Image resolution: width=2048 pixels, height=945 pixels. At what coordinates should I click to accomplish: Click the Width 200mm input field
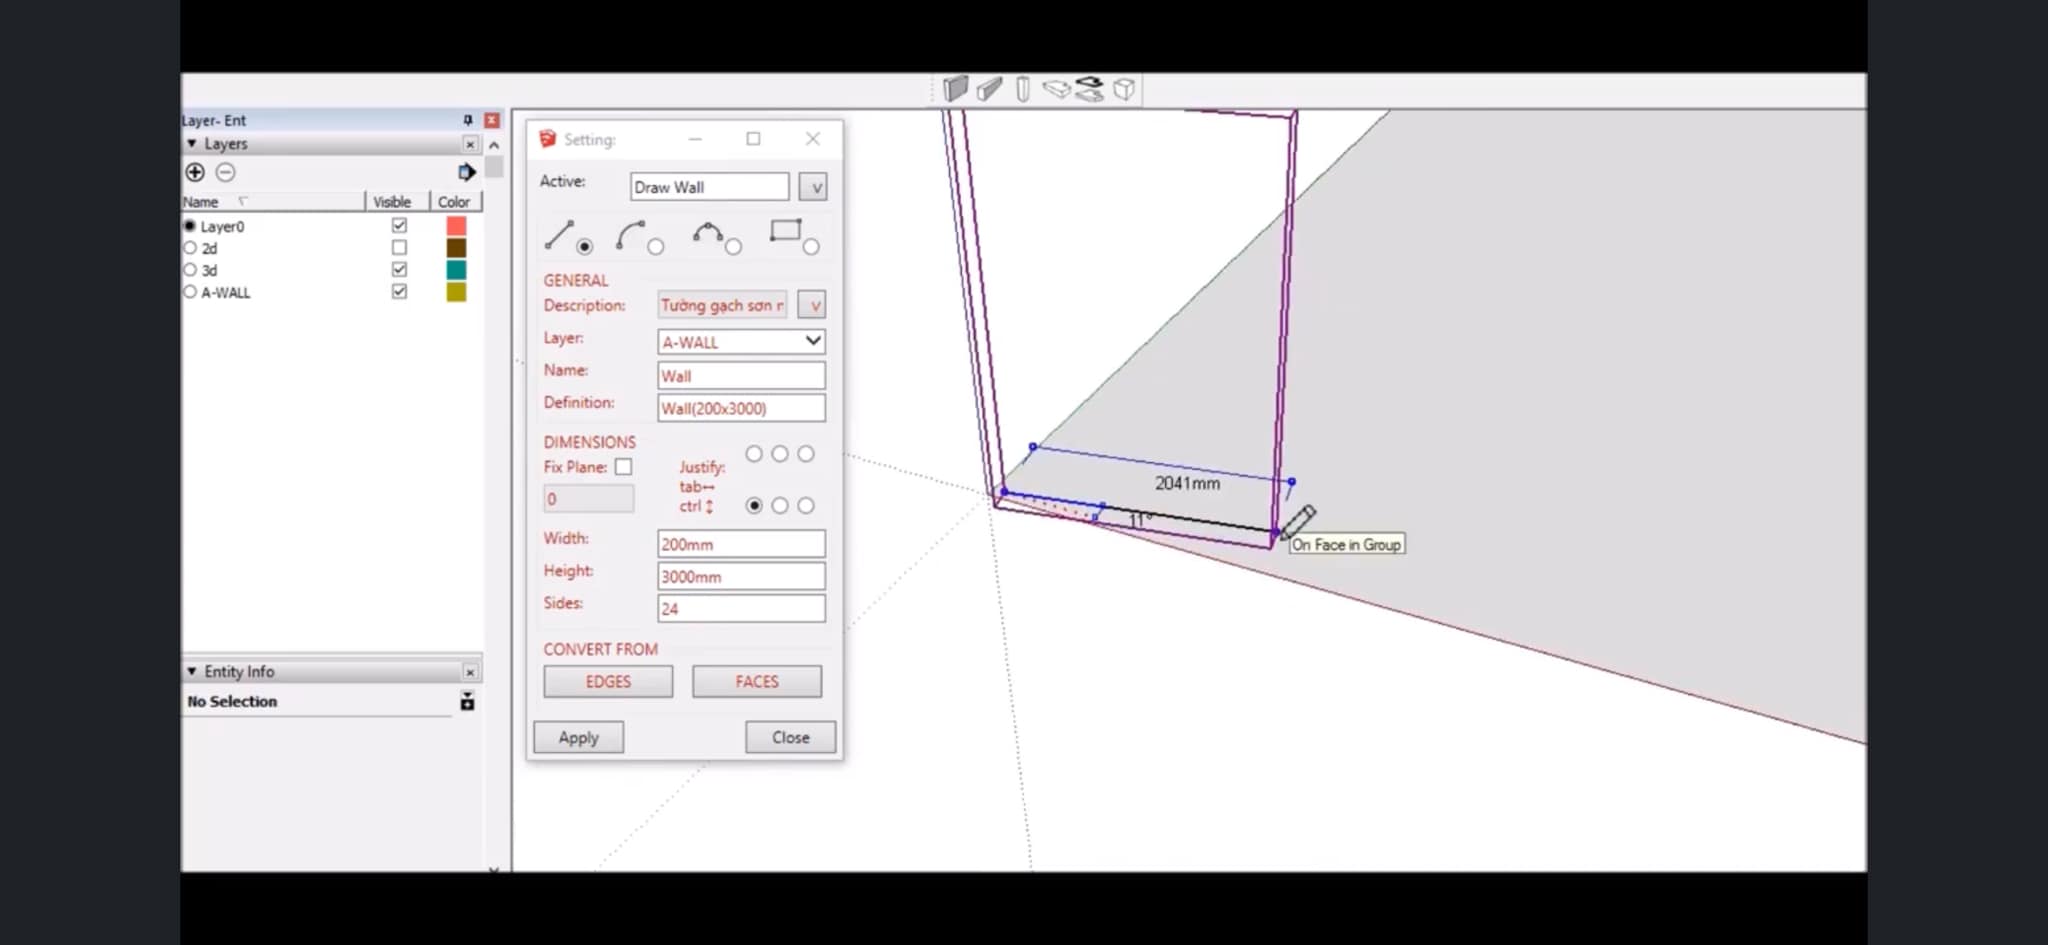click(741, 544)
